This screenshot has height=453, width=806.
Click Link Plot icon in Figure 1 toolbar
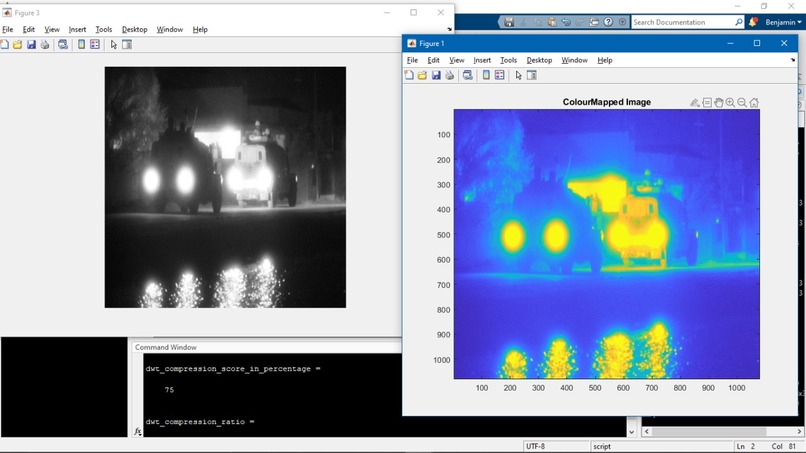pyautogui.click(x=467, y=76)
